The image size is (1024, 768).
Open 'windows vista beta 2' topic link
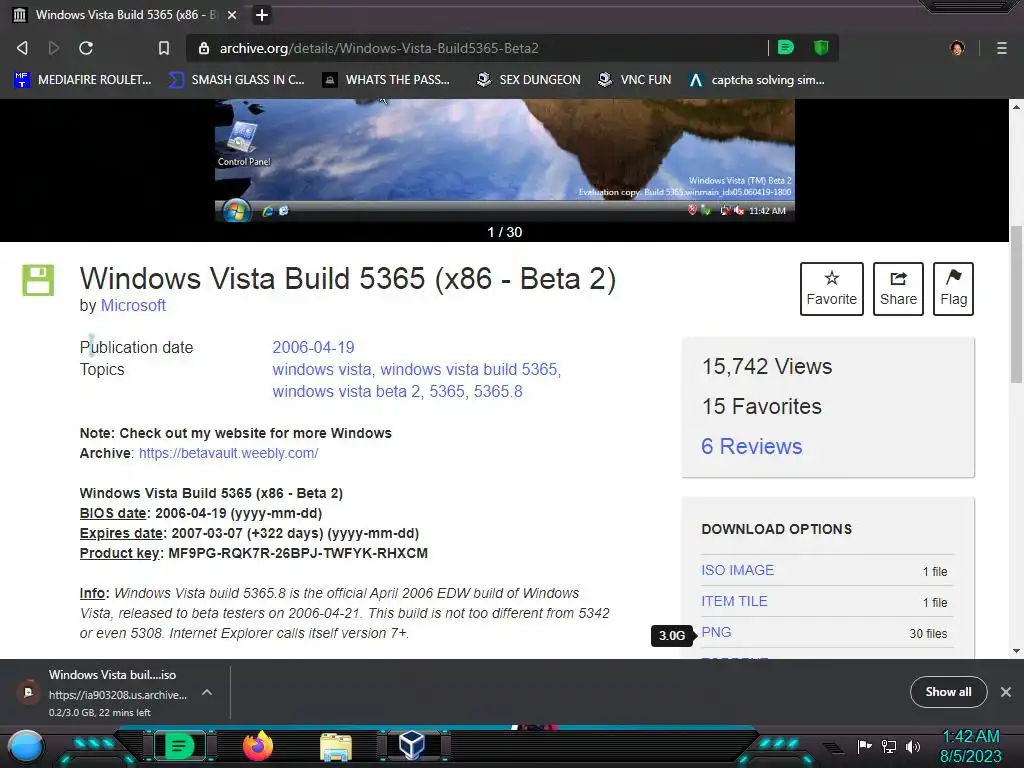(346, 392)
